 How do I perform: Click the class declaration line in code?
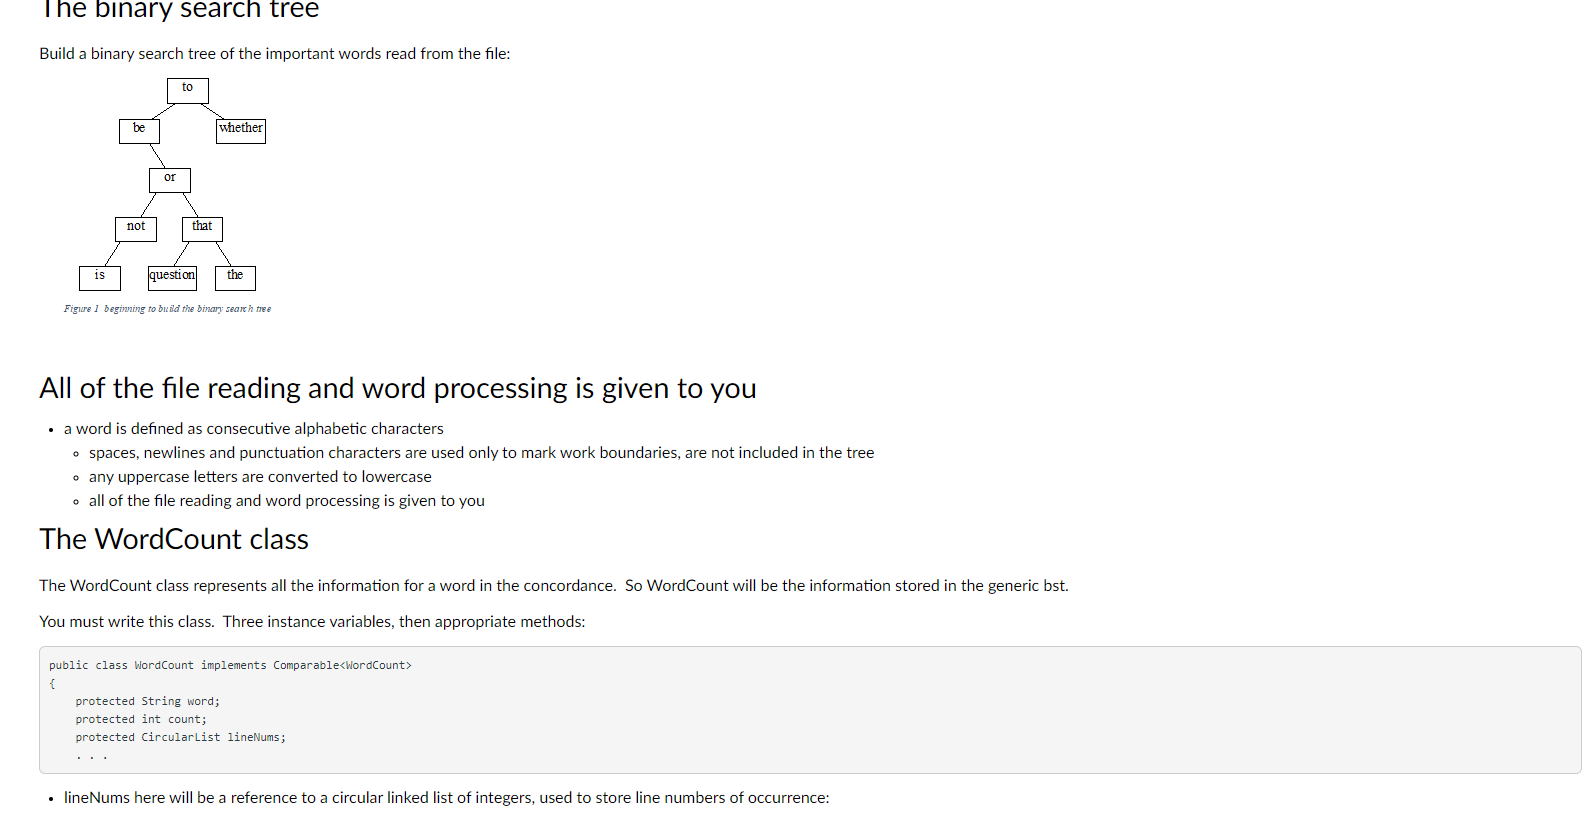(x=230, y=665)
